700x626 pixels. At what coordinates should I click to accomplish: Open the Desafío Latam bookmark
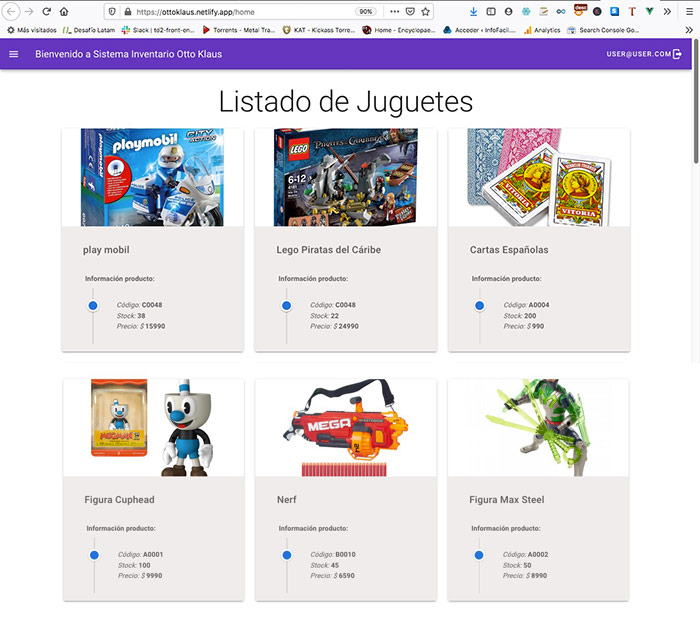[89, 30]
